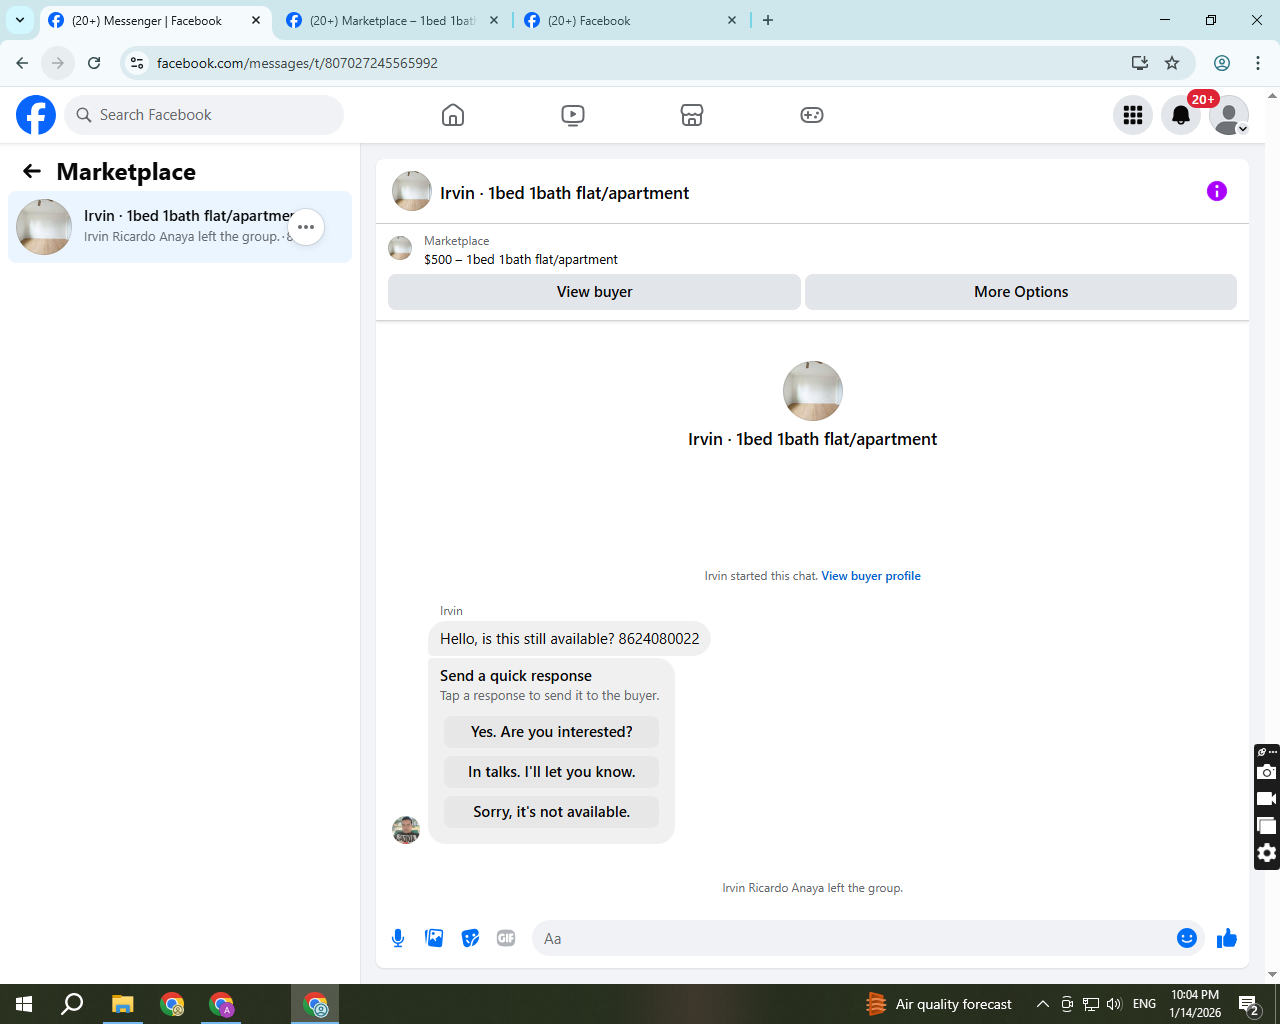Open conversation options three-dot menu
This screenshot has height=1024, width=1280.
point(306,227)
